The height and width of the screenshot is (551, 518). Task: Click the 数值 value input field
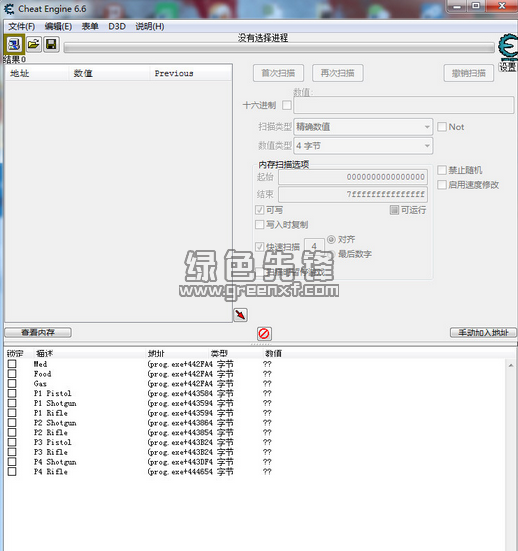tap(403, 105)
